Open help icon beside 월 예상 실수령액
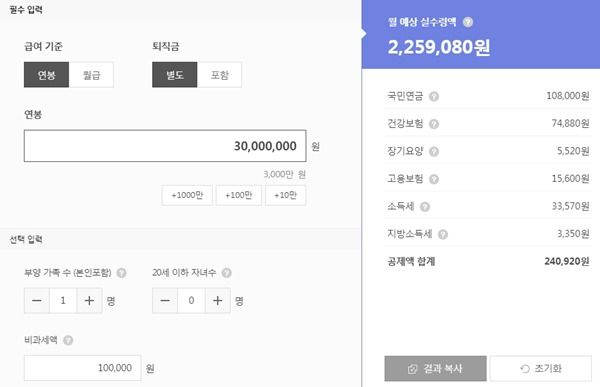Image resolution: width=600 pixels, height=387 pixels. 468,22
